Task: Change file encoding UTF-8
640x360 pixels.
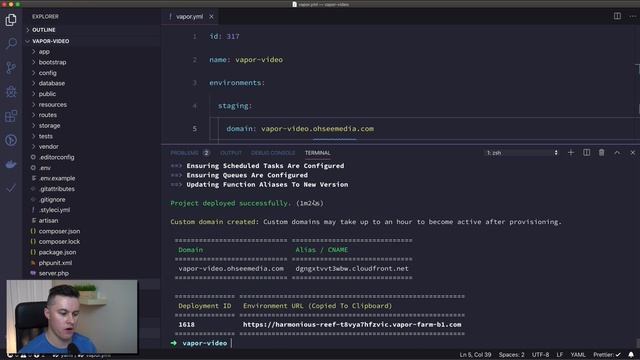Action: [540, 355]
